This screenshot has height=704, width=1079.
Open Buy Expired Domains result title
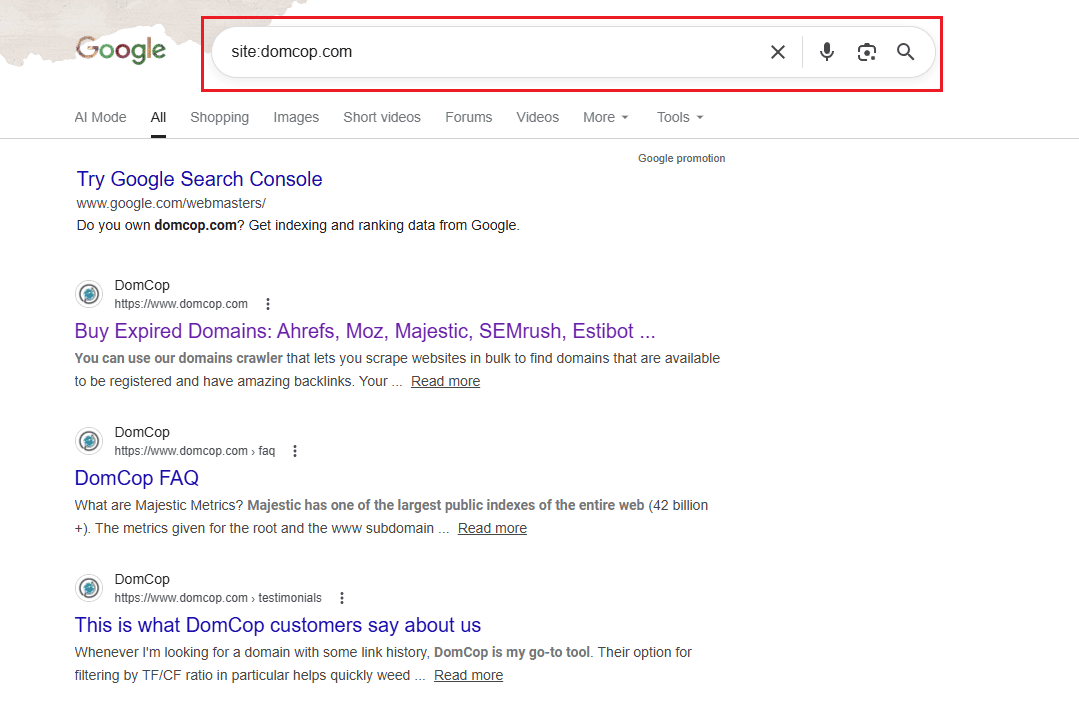coord(365,331)
